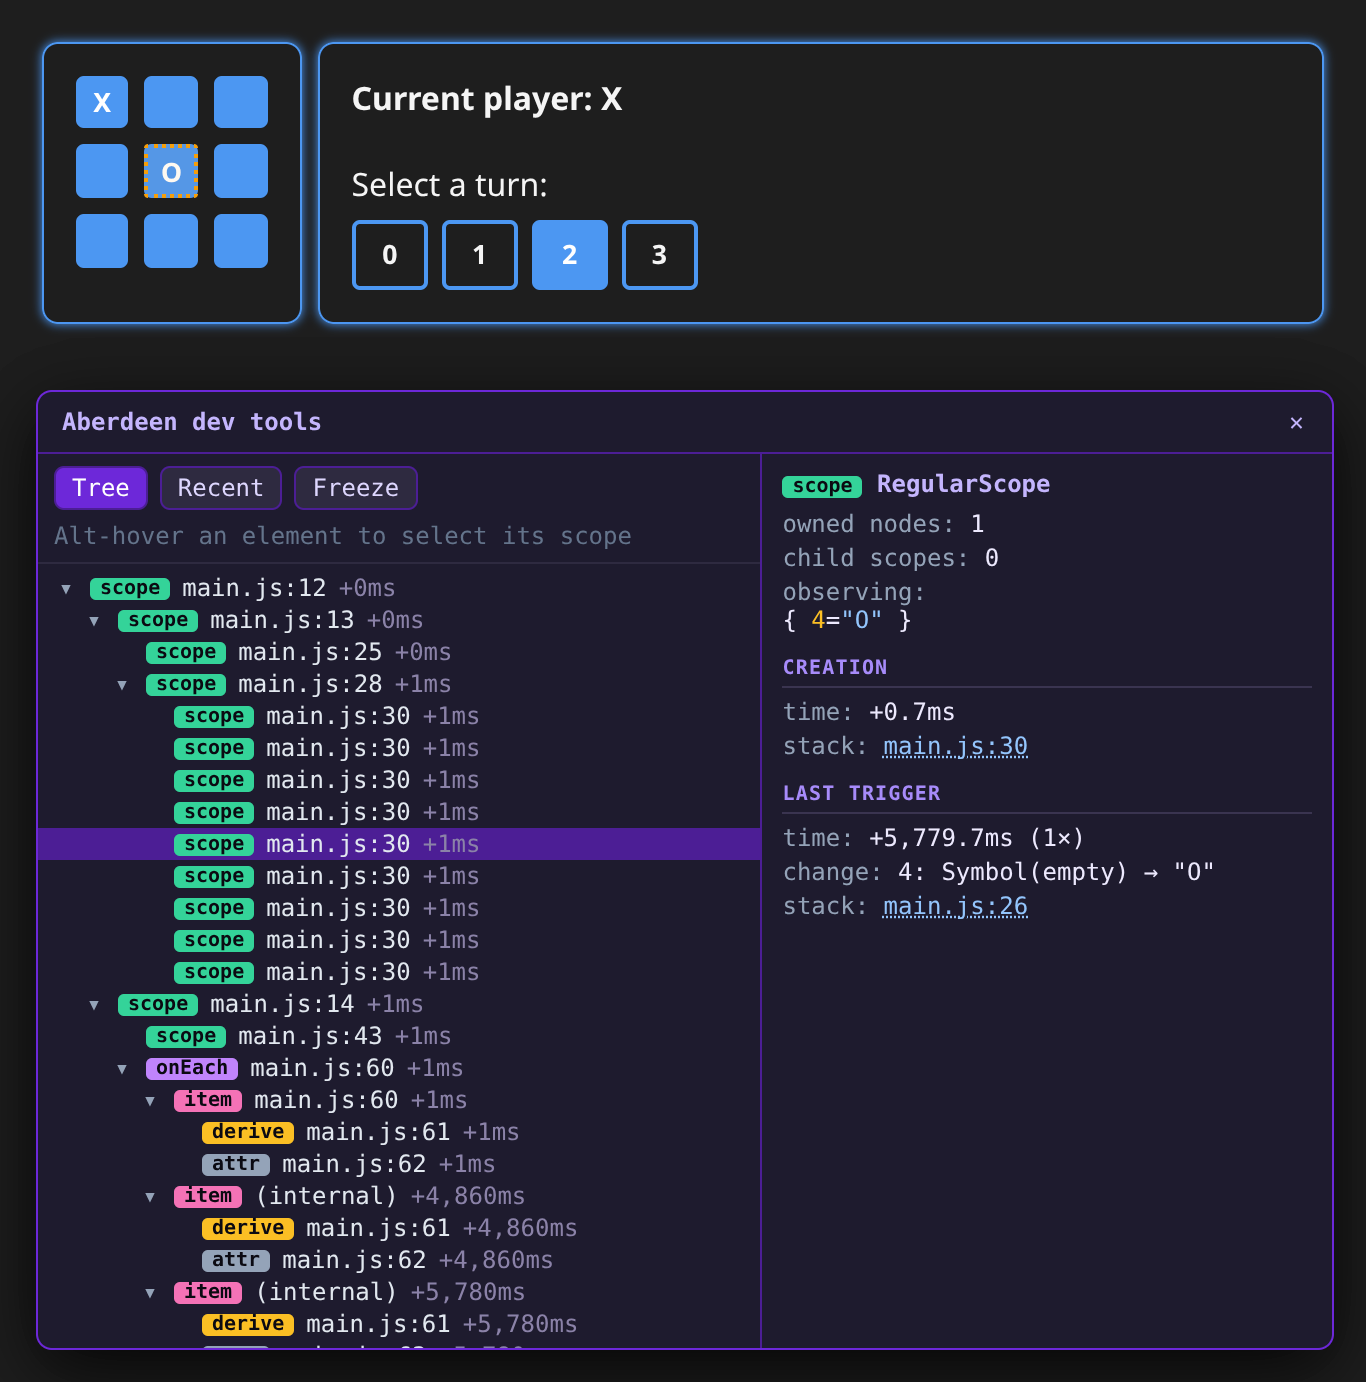1366x1382 pixels.
Task: Select turn 1 button
Action: (480, 255)
